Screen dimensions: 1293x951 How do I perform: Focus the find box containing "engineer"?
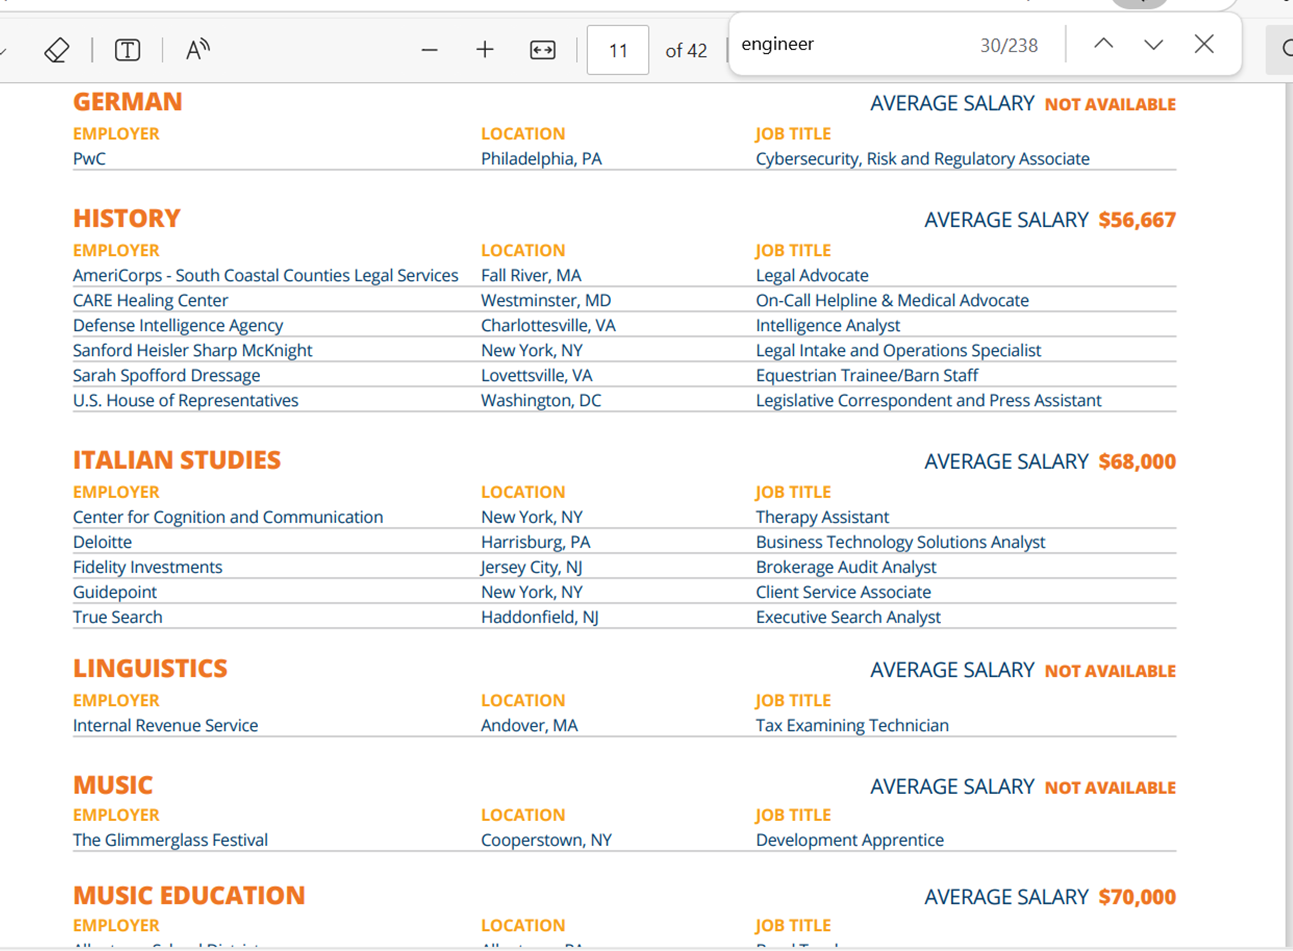point(850,44)
